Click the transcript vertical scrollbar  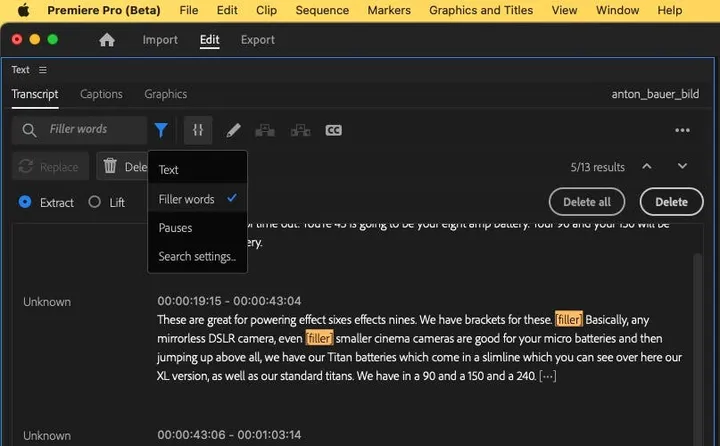click(x=698, y=349)
